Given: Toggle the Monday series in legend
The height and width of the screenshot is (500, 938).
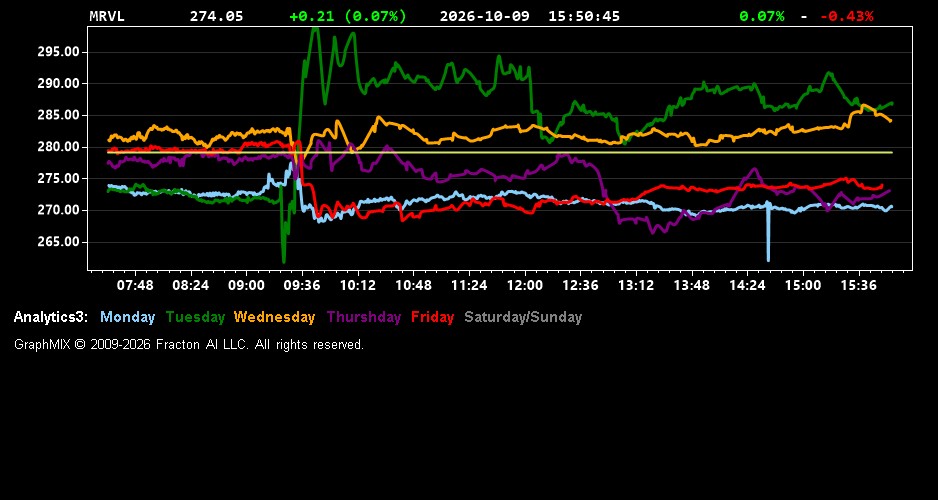Looking at the screenshot, I should pos(127,317).
